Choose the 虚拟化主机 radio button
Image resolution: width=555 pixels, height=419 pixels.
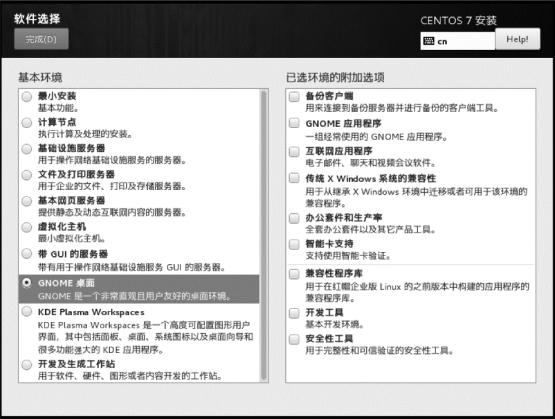click(x=27, y=227)
